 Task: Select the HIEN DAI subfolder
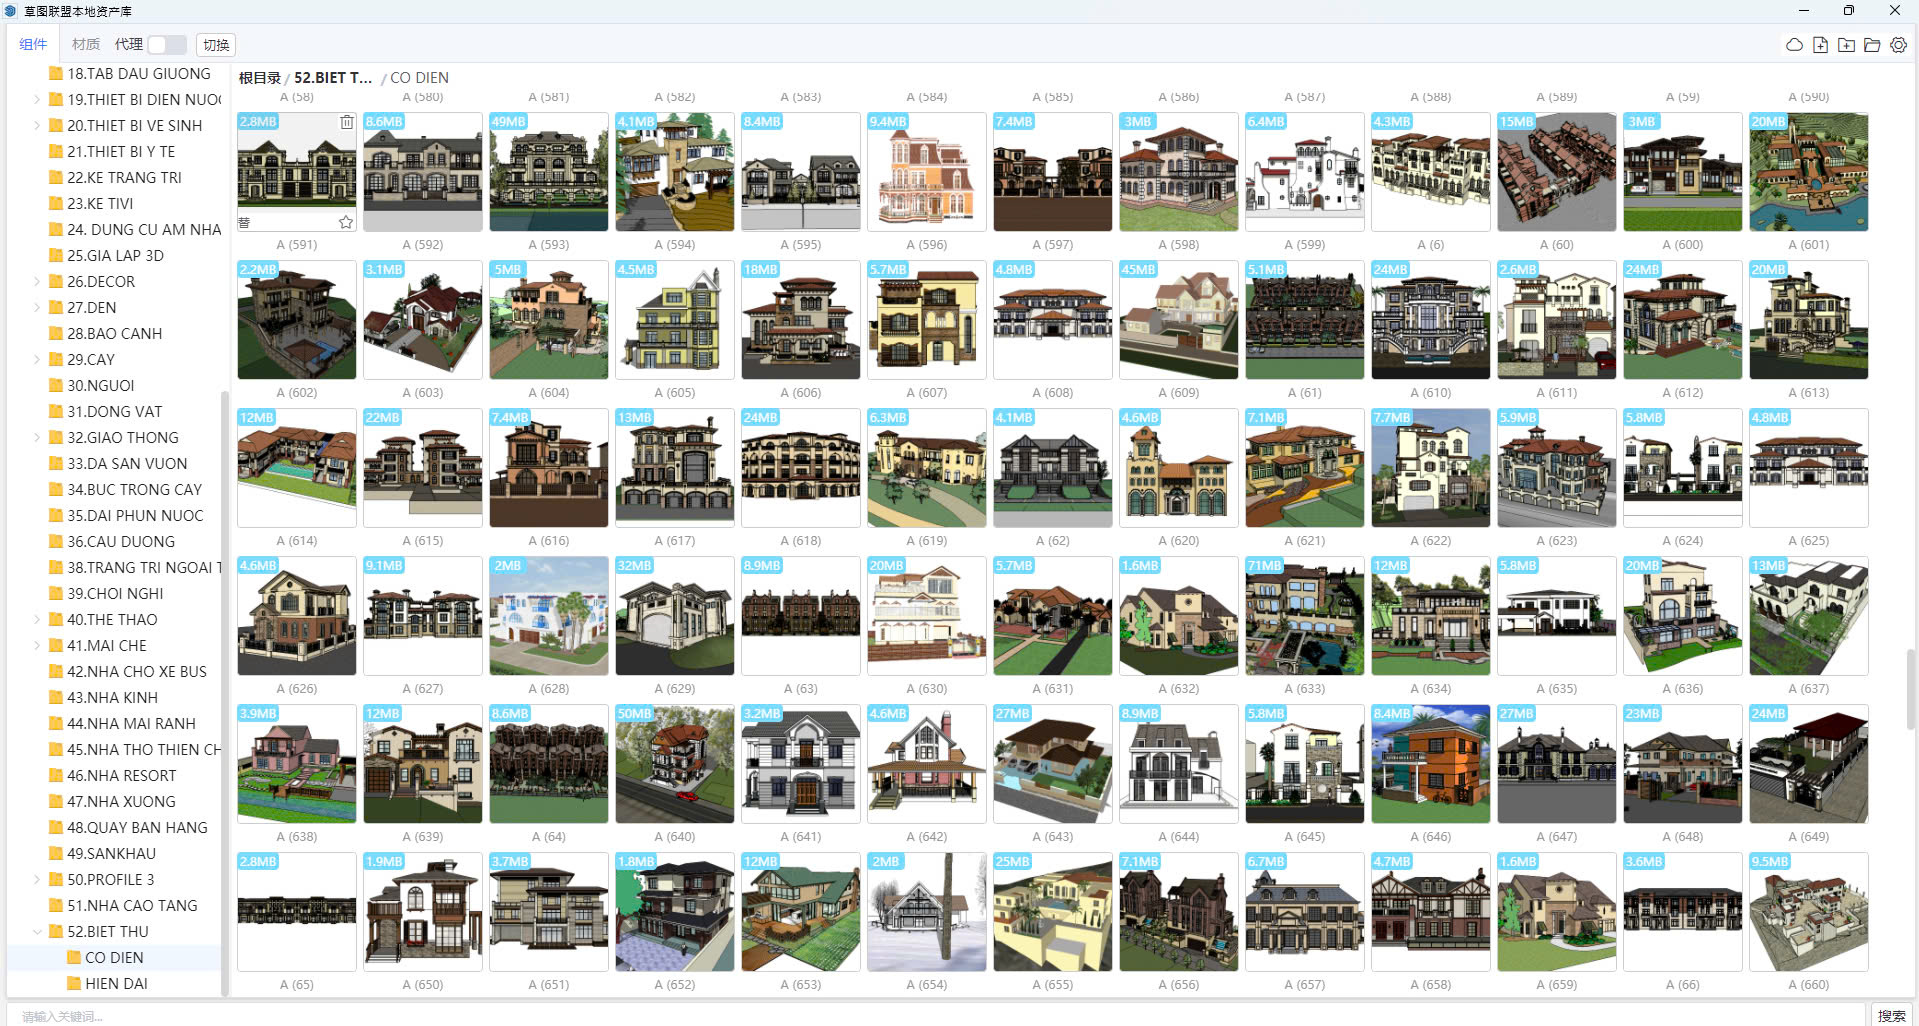pos(116,983)
